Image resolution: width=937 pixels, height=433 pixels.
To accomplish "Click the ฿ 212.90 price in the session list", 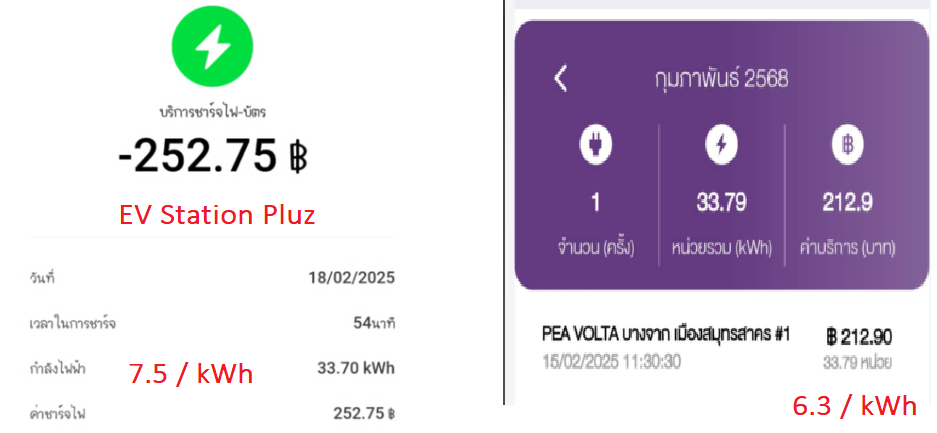I will click(x=859, y=337).
